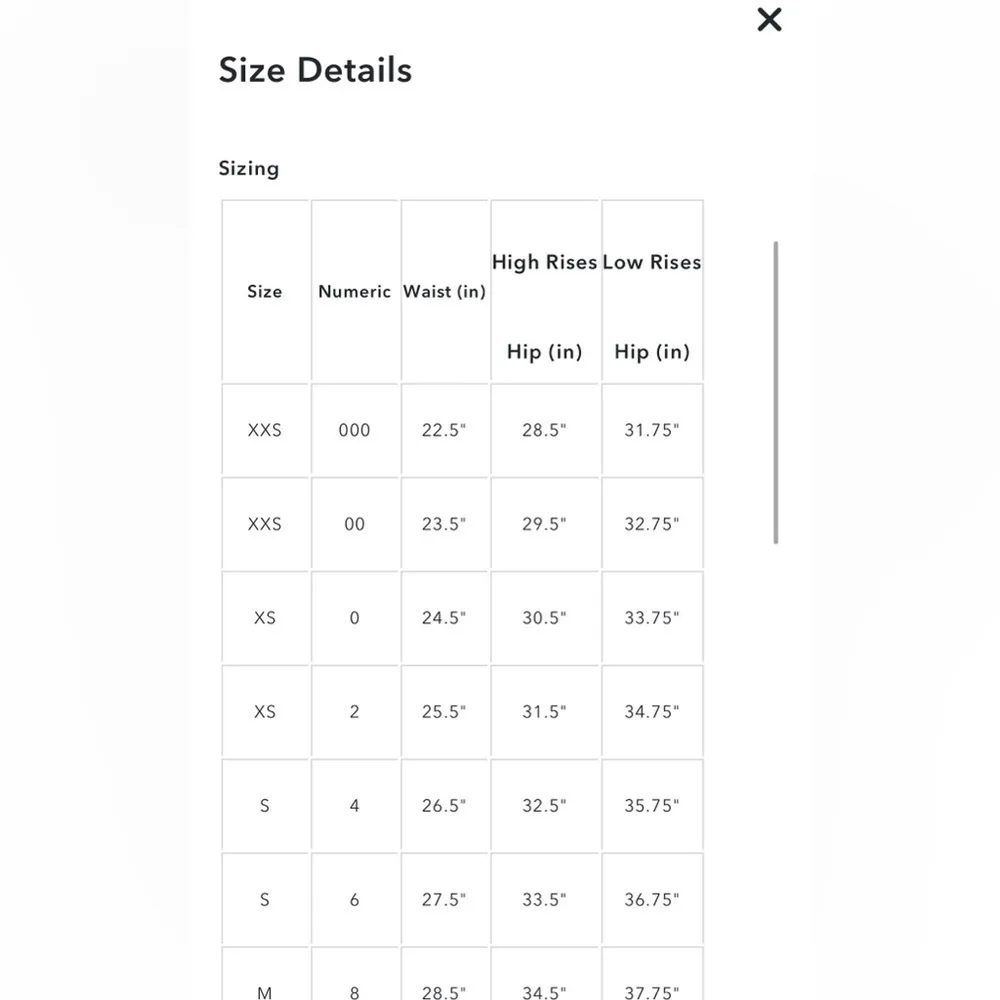
Task: Click the size chart vertical scrollbar
Action: click(776, 392)
